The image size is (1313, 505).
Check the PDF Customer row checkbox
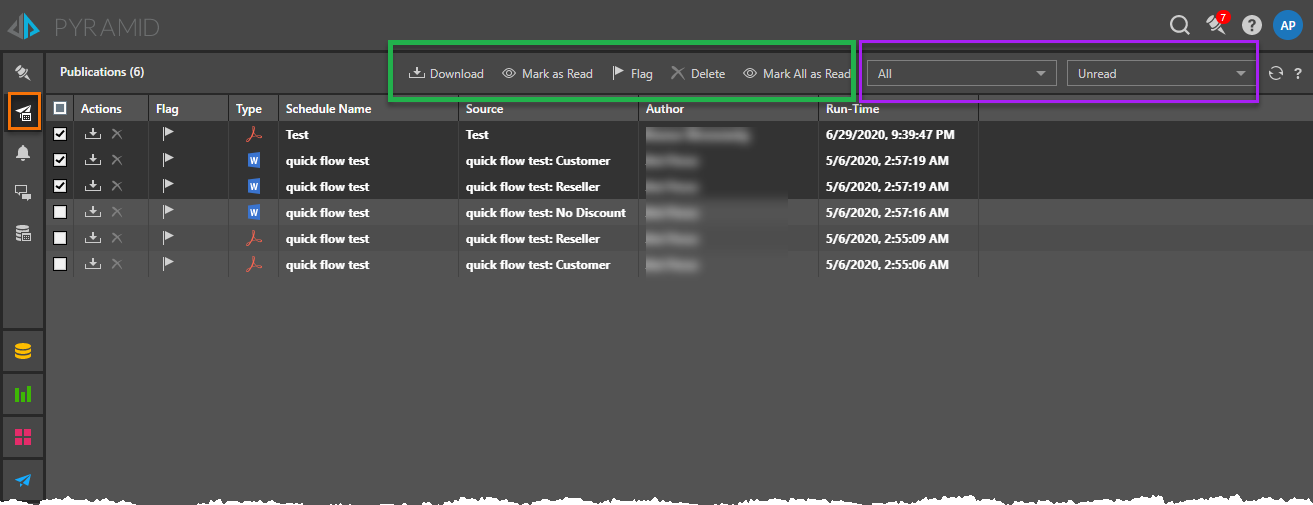tap(60, 264)
